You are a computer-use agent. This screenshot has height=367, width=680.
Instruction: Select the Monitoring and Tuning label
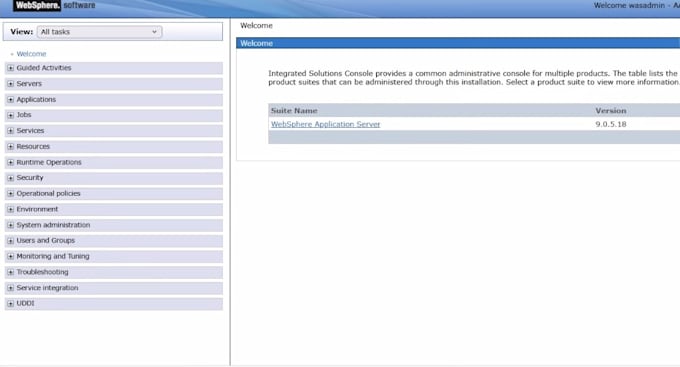coord(53,256)
